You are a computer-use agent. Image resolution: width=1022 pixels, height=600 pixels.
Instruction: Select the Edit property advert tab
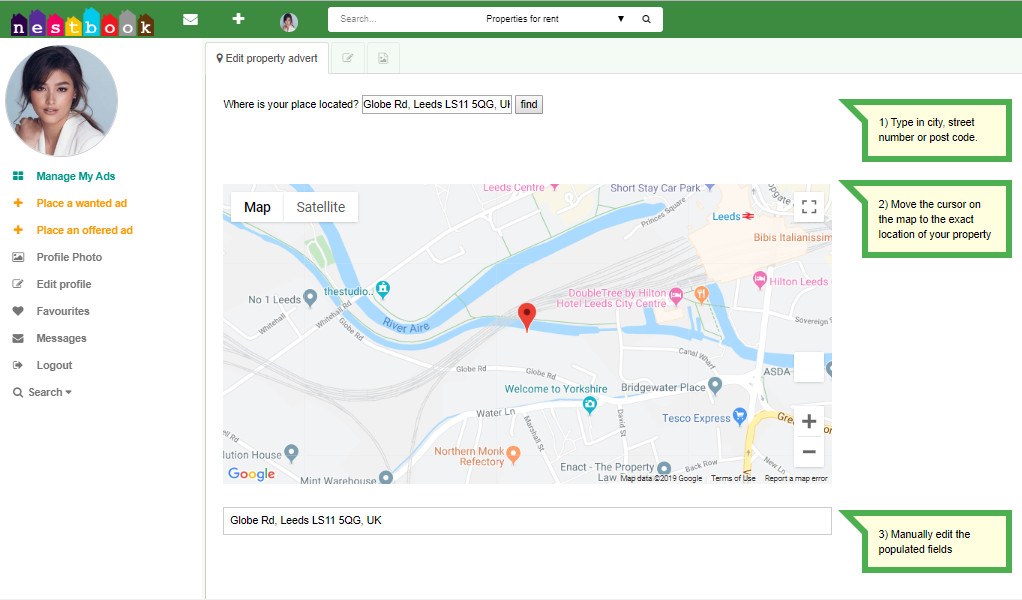tap(267, 58)
